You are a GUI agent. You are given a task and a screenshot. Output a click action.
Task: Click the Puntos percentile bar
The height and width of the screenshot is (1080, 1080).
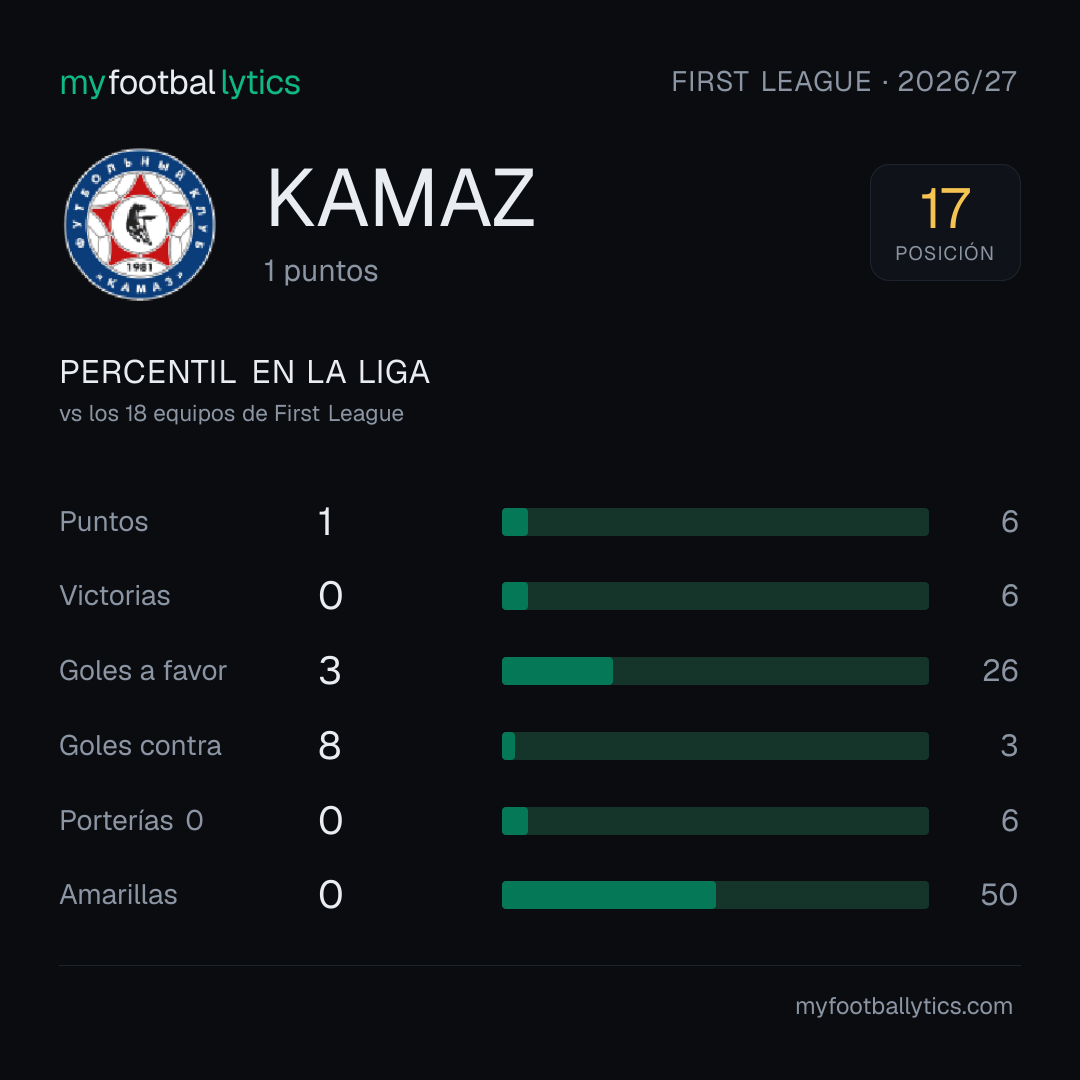[x=715, y=522]
